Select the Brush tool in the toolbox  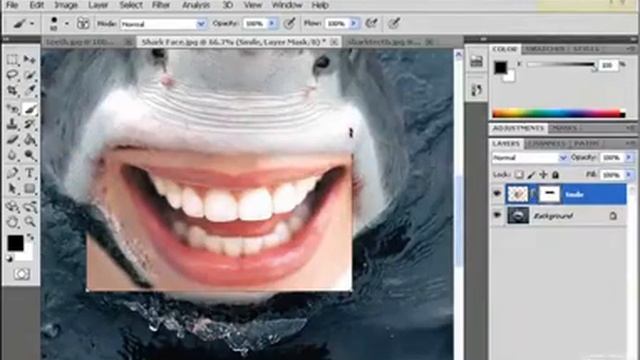coord(29,109)
